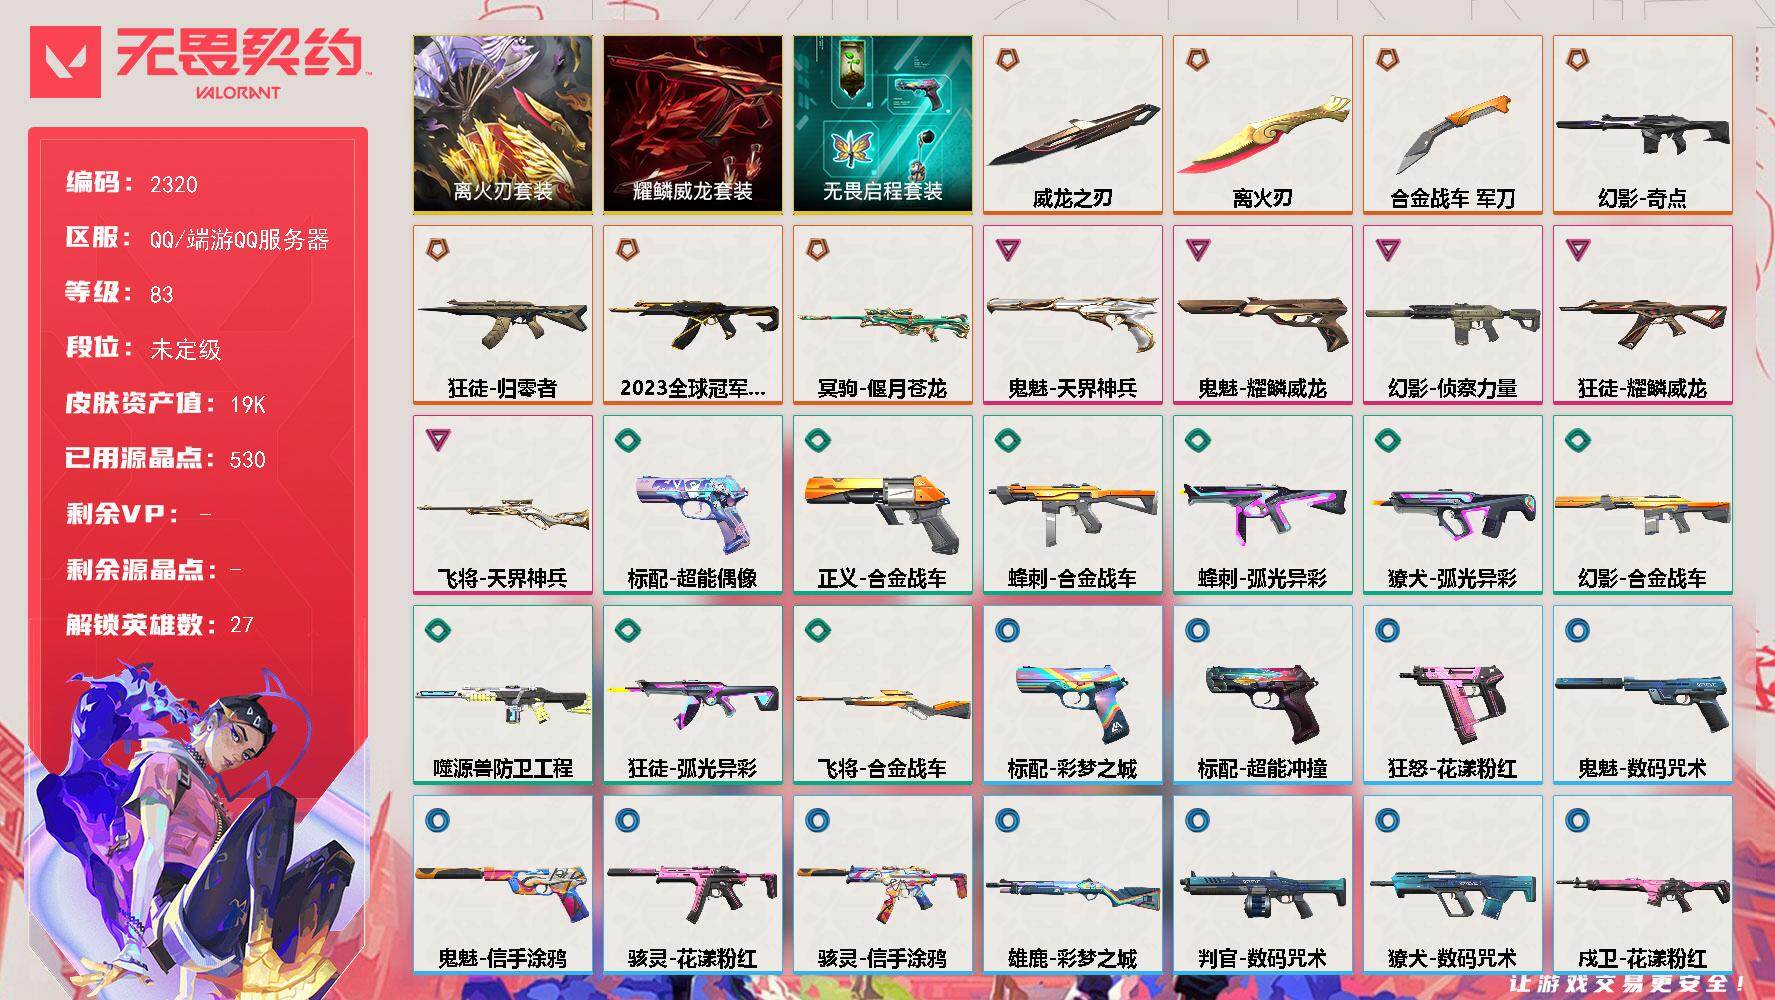Viewport: 1775px width, 1000px height.
Task: Click the 戍卫-花漾粉红 rifle skin
Action: pos(1642,885)
